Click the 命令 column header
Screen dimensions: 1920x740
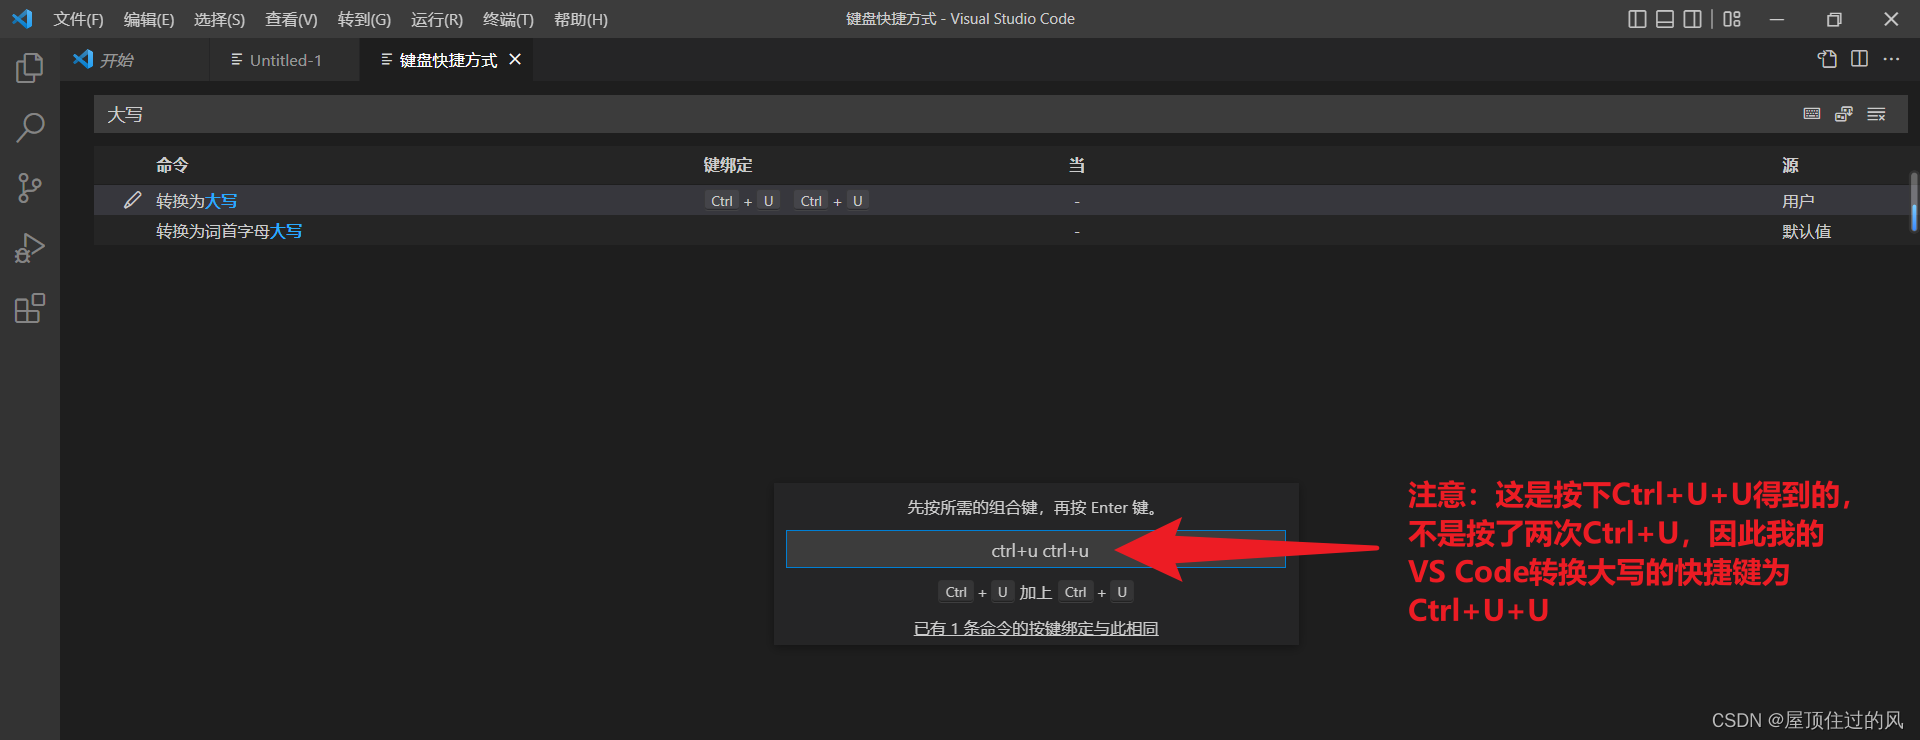tap(172, 165)
